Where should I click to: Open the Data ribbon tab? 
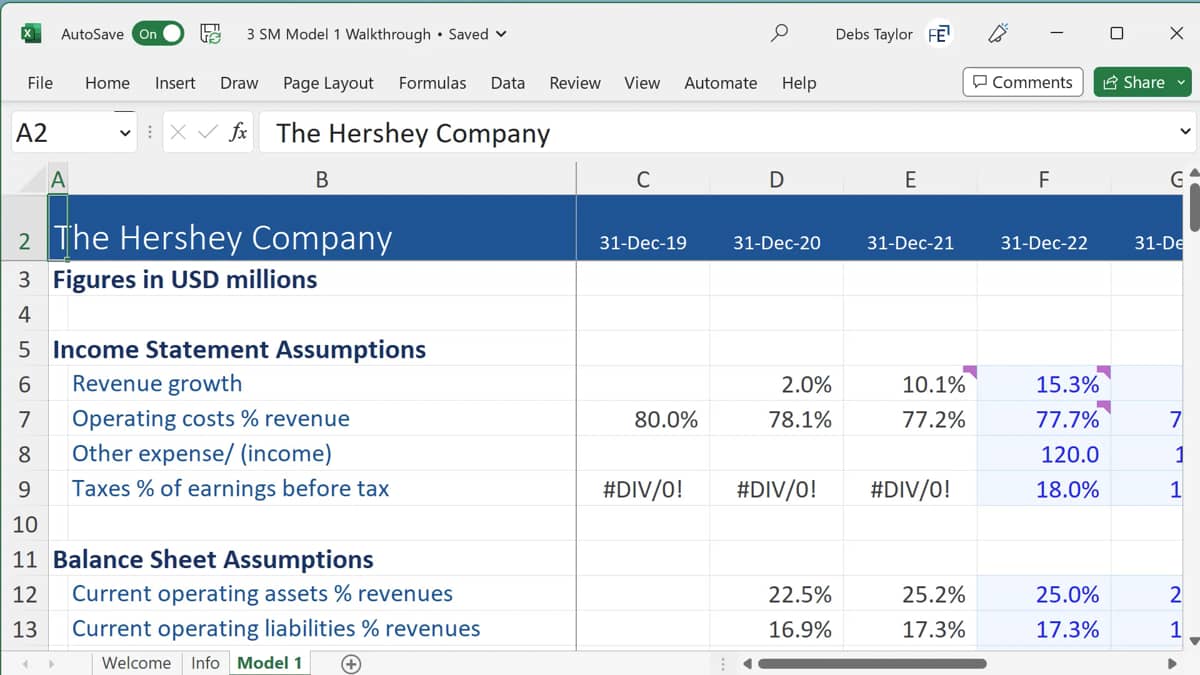(x=508, y=83)
